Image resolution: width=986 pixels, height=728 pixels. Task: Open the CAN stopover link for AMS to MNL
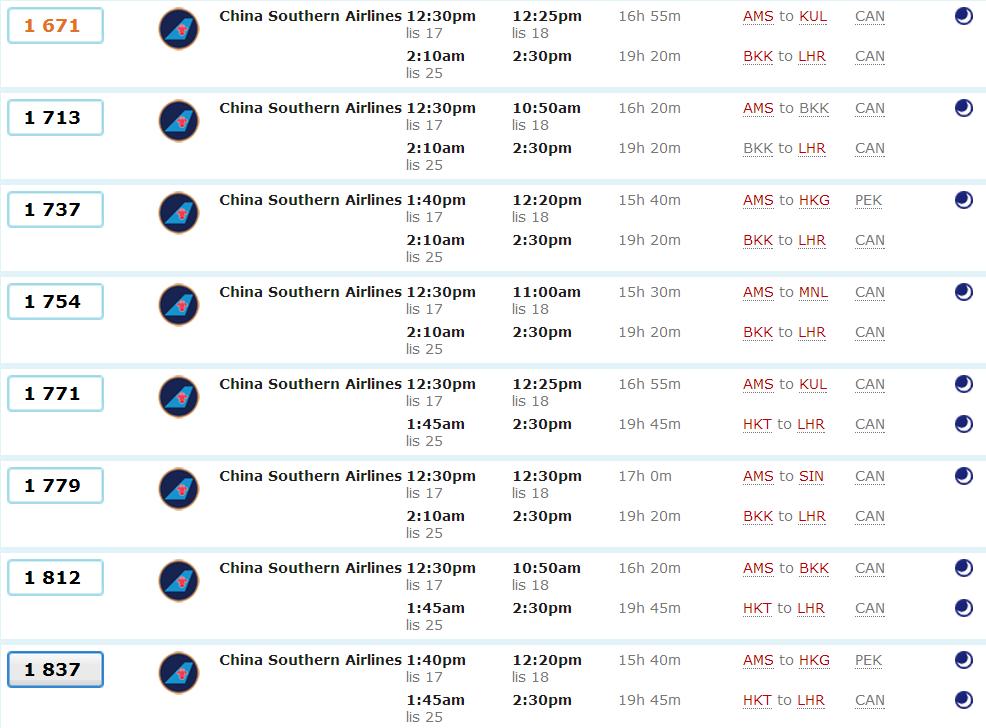[x=870, y=292]
